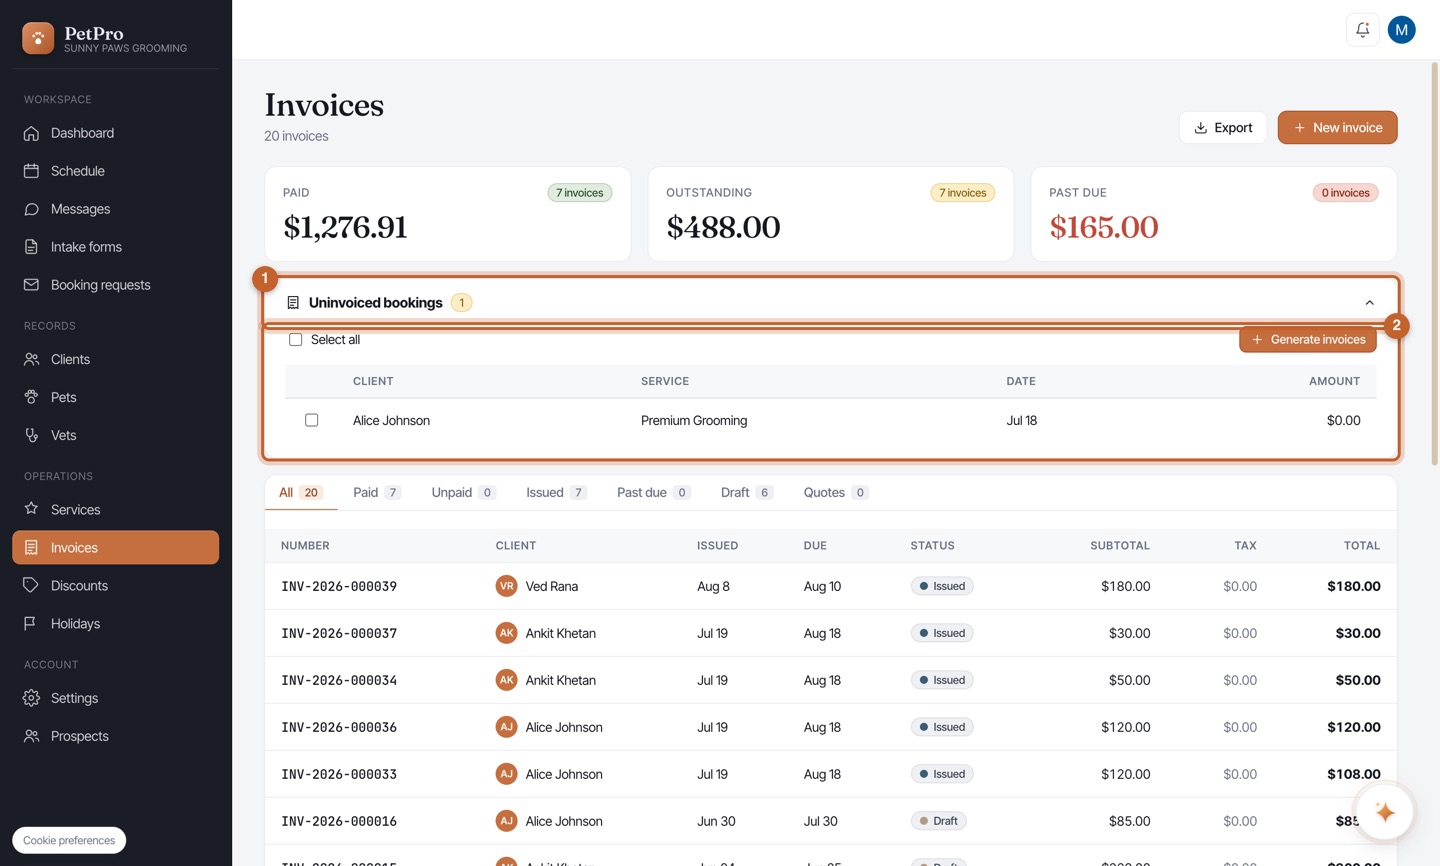Viewport: 1440px width, 866px height.
Task: Open invoice INV-2026-000033
Action: (x=339, y=774)
